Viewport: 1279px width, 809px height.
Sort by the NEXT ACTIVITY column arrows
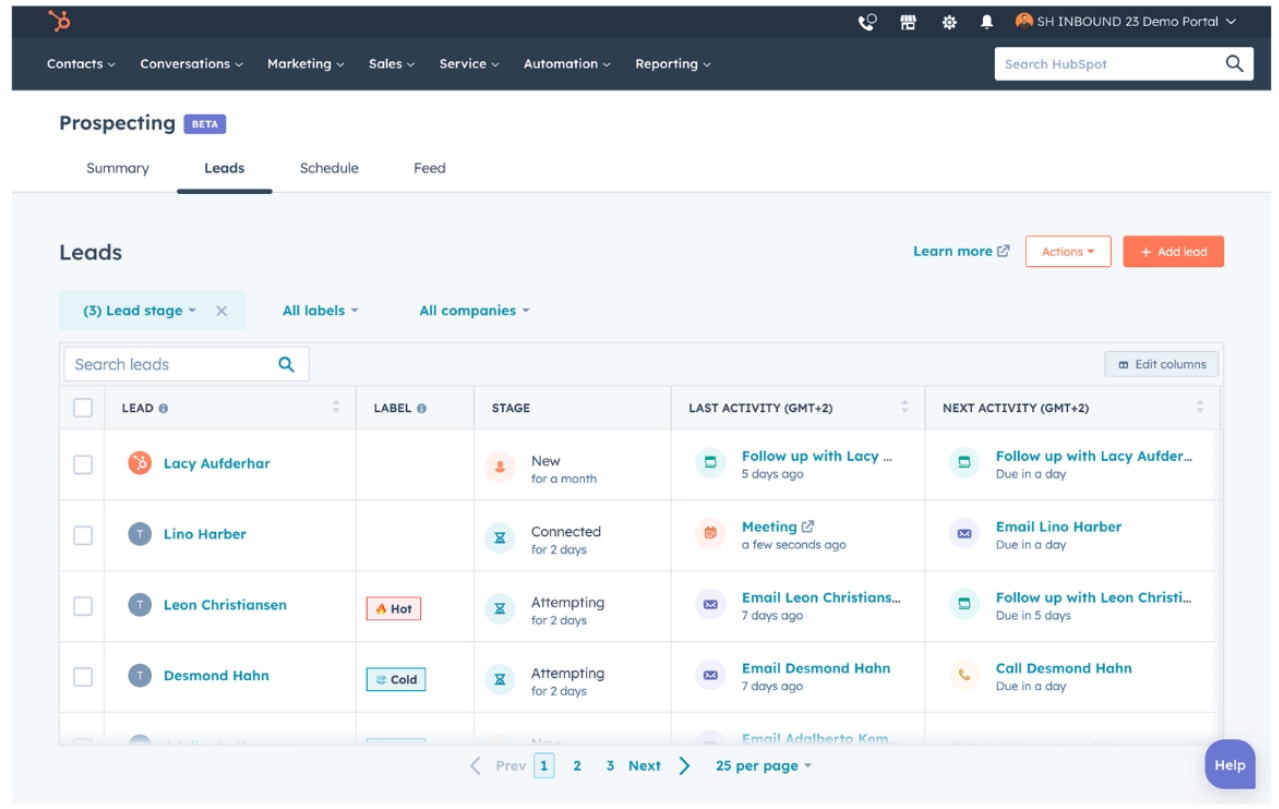click(x=1200, y=407)
